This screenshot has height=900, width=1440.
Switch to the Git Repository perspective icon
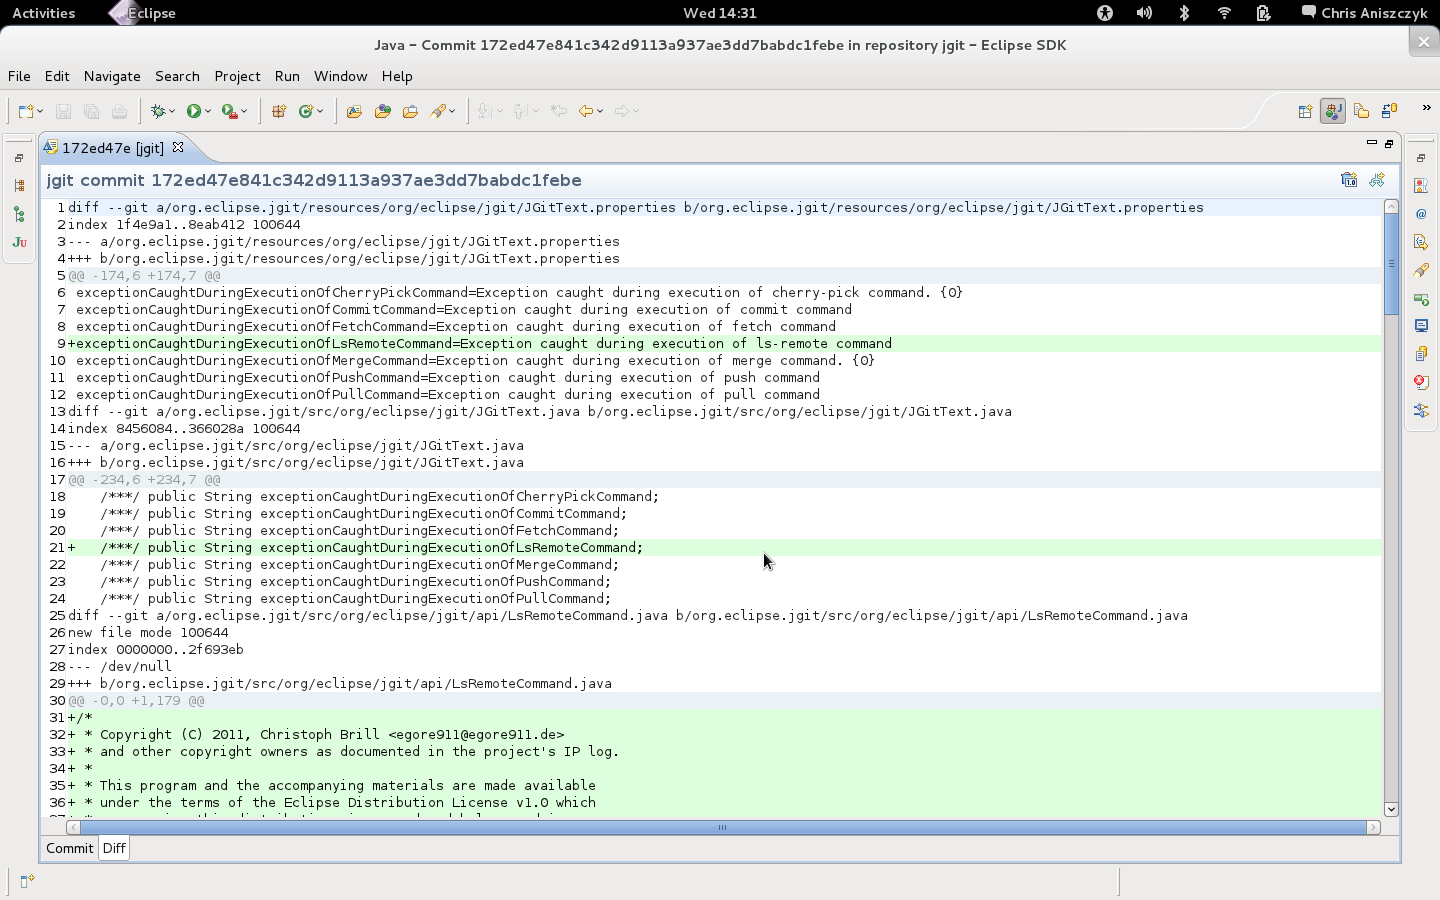click(x=1389, y=111)
